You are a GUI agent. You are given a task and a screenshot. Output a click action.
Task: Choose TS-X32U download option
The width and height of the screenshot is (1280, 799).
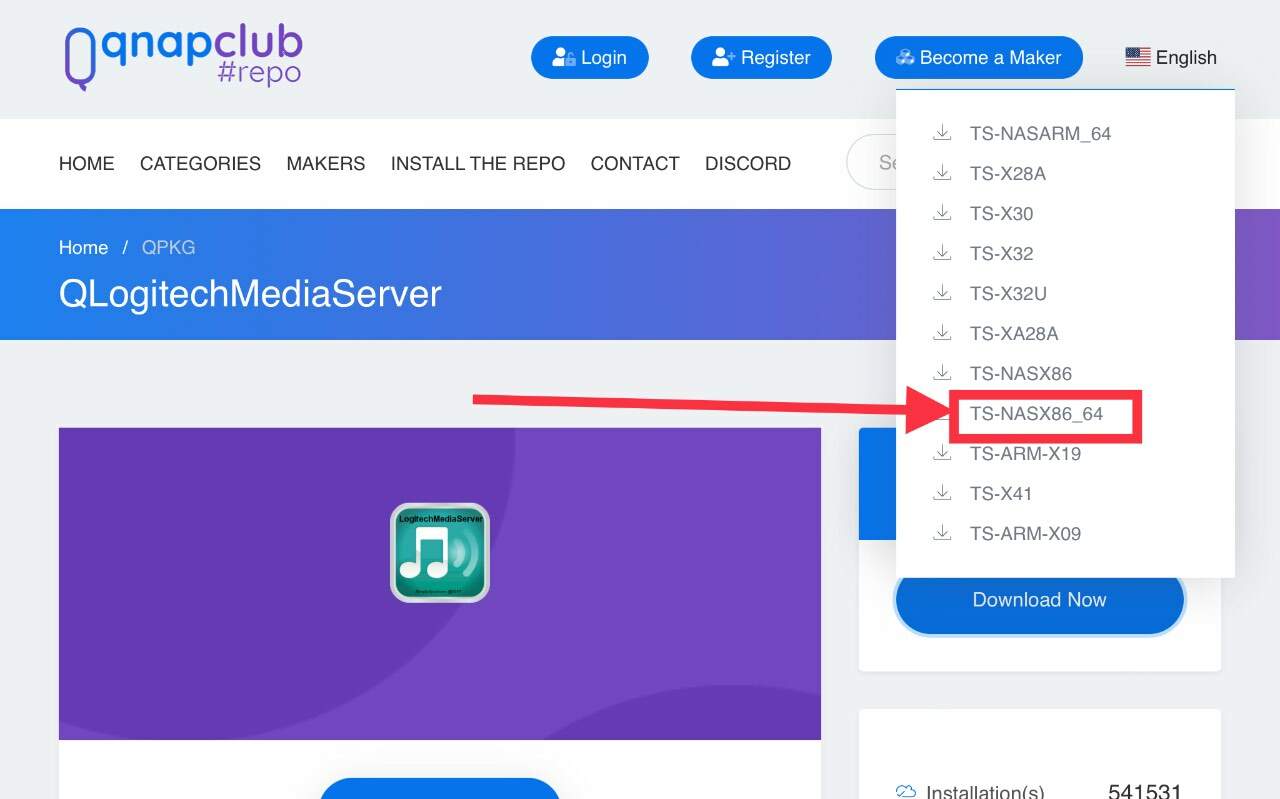pos(1008,294)
